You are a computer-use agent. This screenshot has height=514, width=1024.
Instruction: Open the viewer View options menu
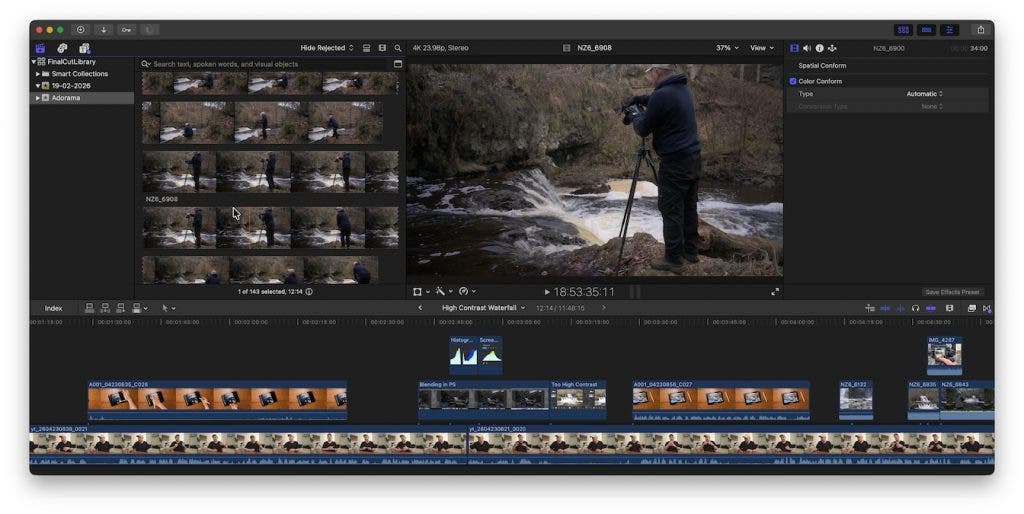tap(761, 48)
